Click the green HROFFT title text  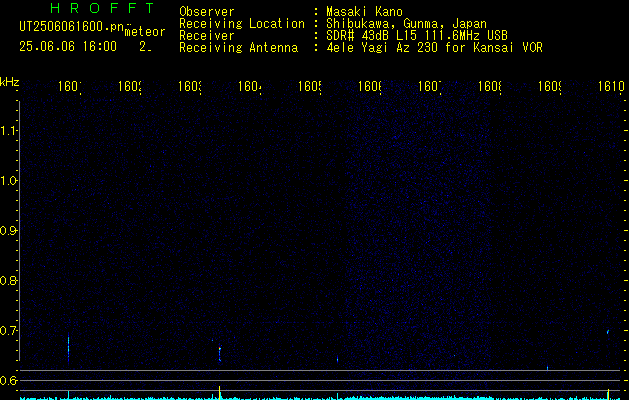(102, 8)
